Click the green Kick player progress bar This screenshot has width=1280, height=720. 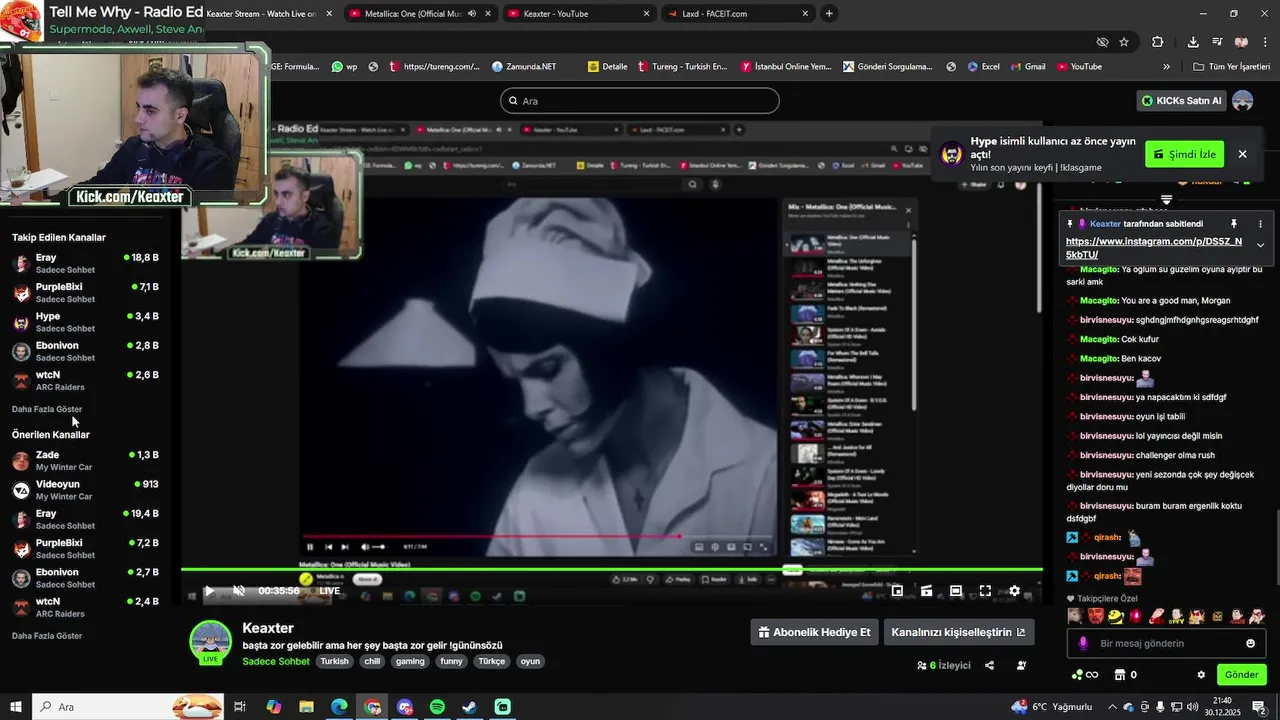pyautogui.click(x=612, y=570)
